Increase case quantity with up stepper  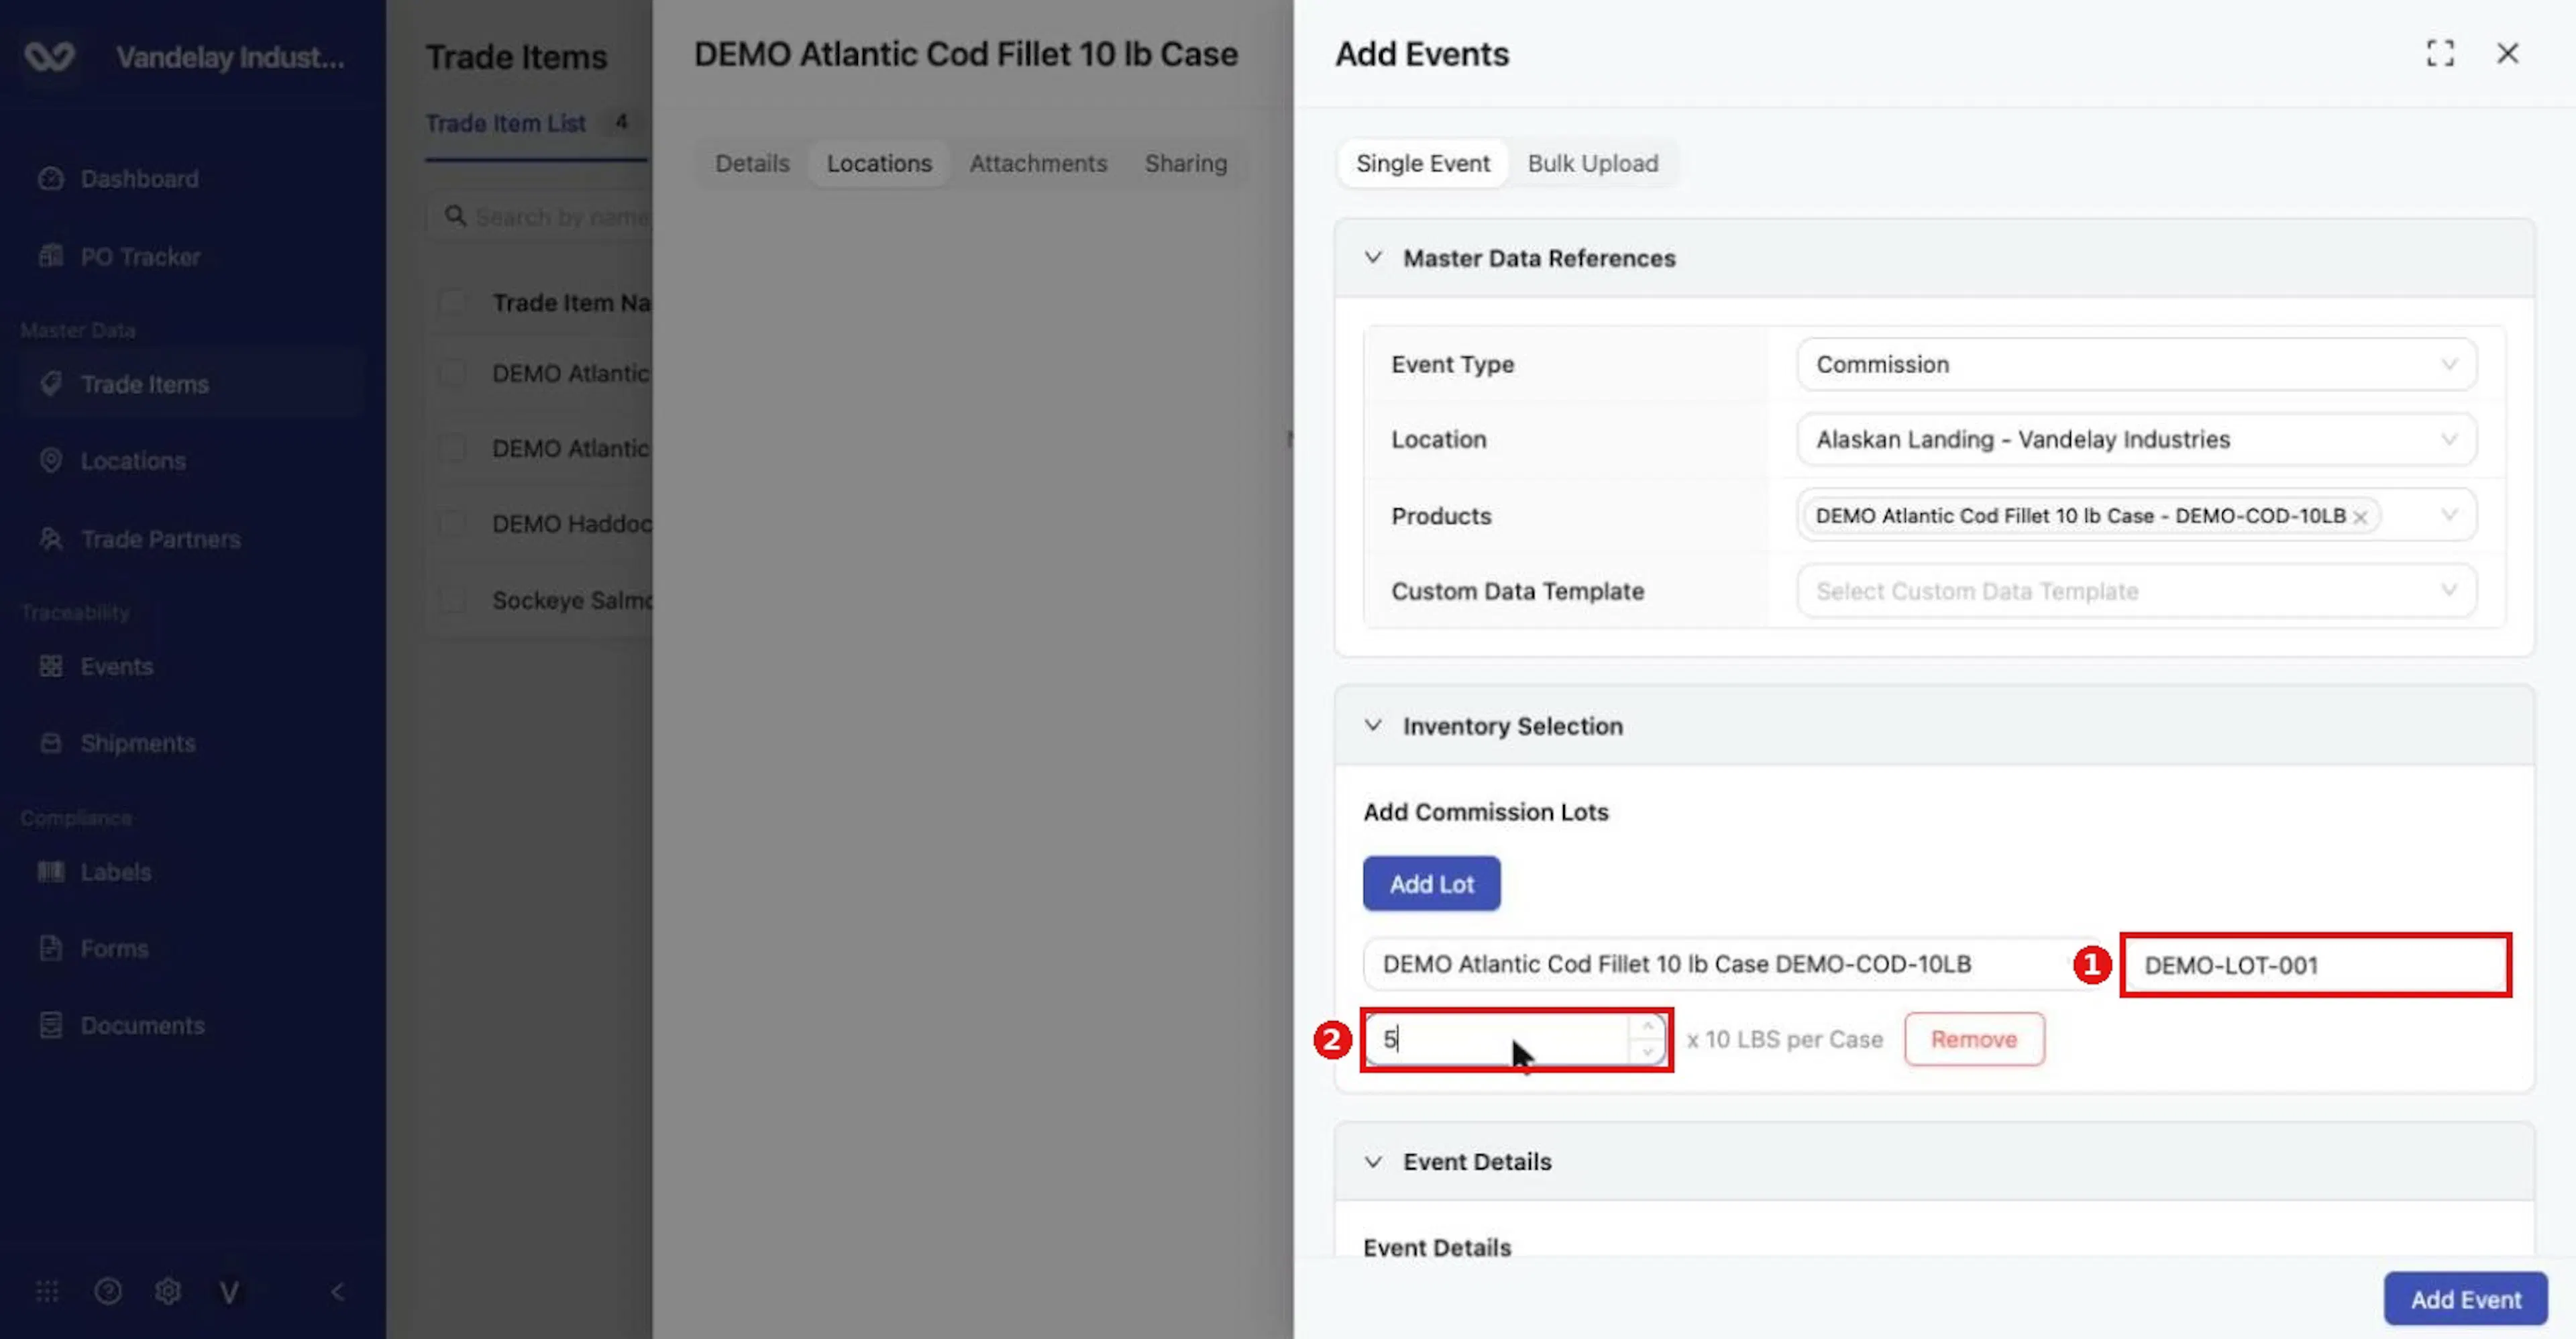tap(1647, 1027)
